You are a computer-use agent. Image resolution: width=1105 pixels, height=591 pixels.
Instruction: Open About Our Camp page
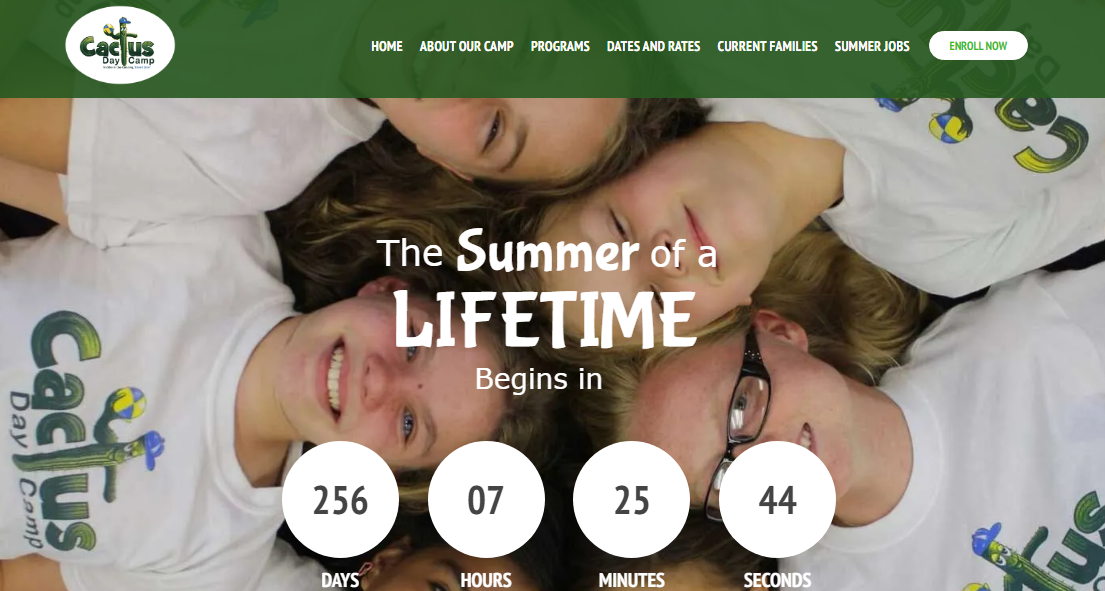pos(467,46)
